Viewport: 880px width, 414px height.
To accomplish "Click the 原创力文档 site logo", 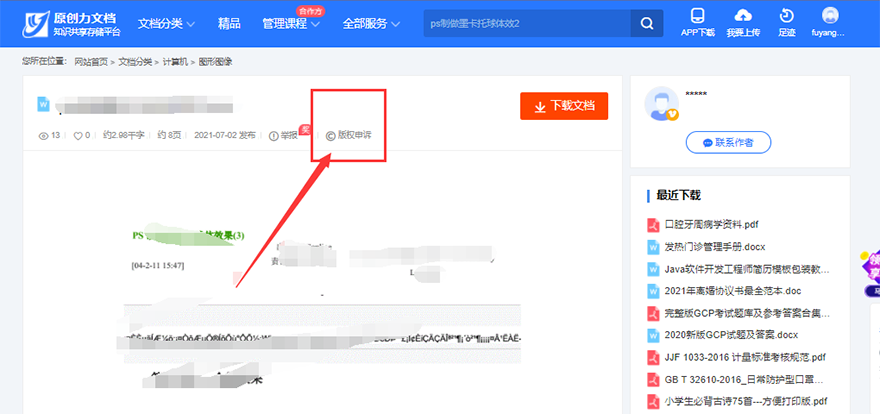I will tap(71, 24).
